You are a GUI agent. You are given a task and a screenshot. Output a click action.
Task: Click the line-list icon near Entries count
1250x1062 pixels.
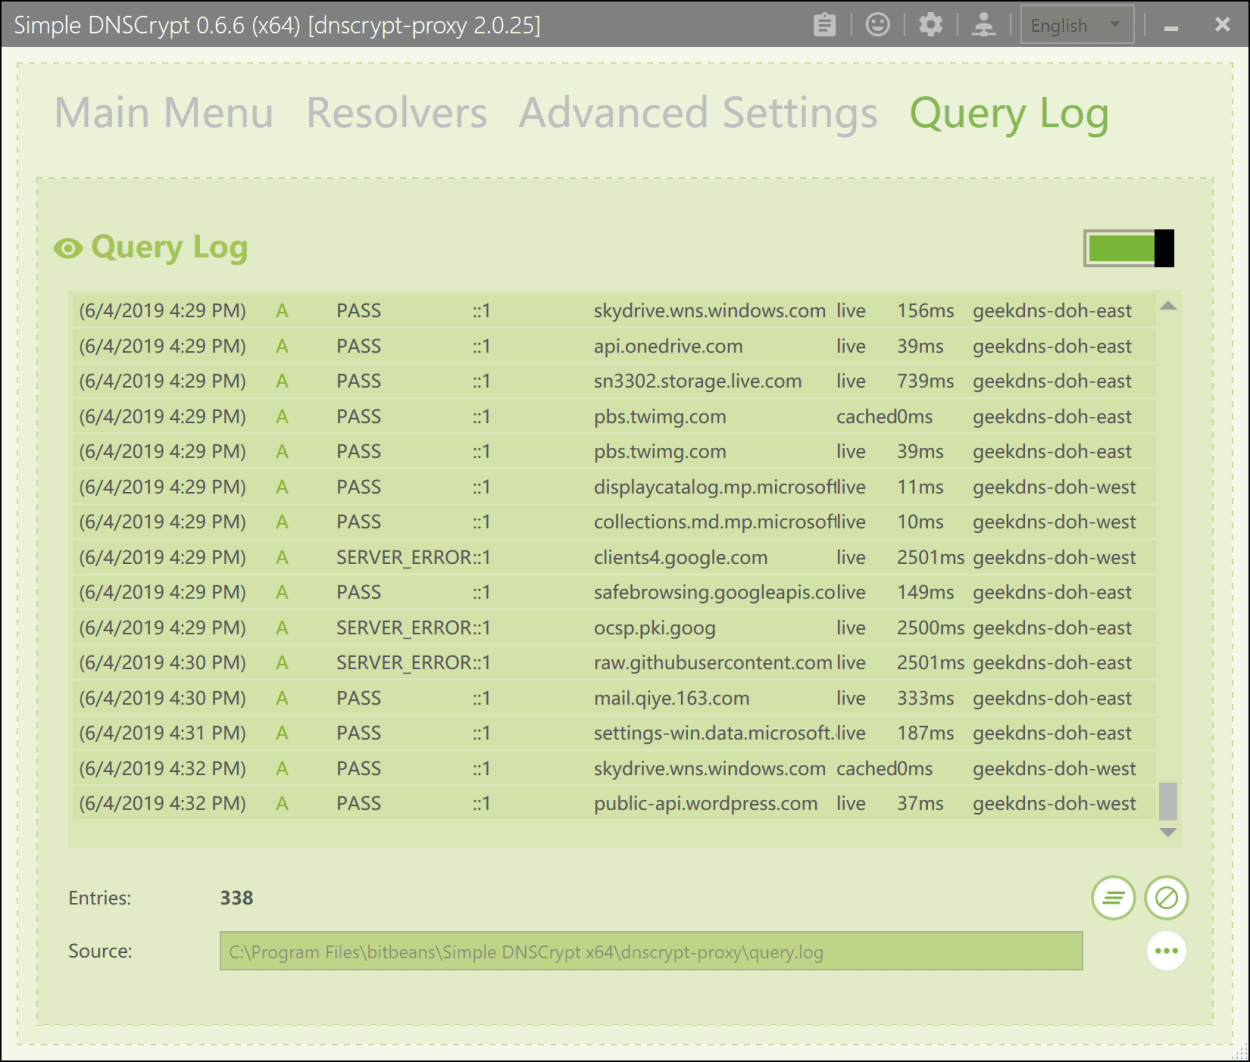[x=1113, y=897]
